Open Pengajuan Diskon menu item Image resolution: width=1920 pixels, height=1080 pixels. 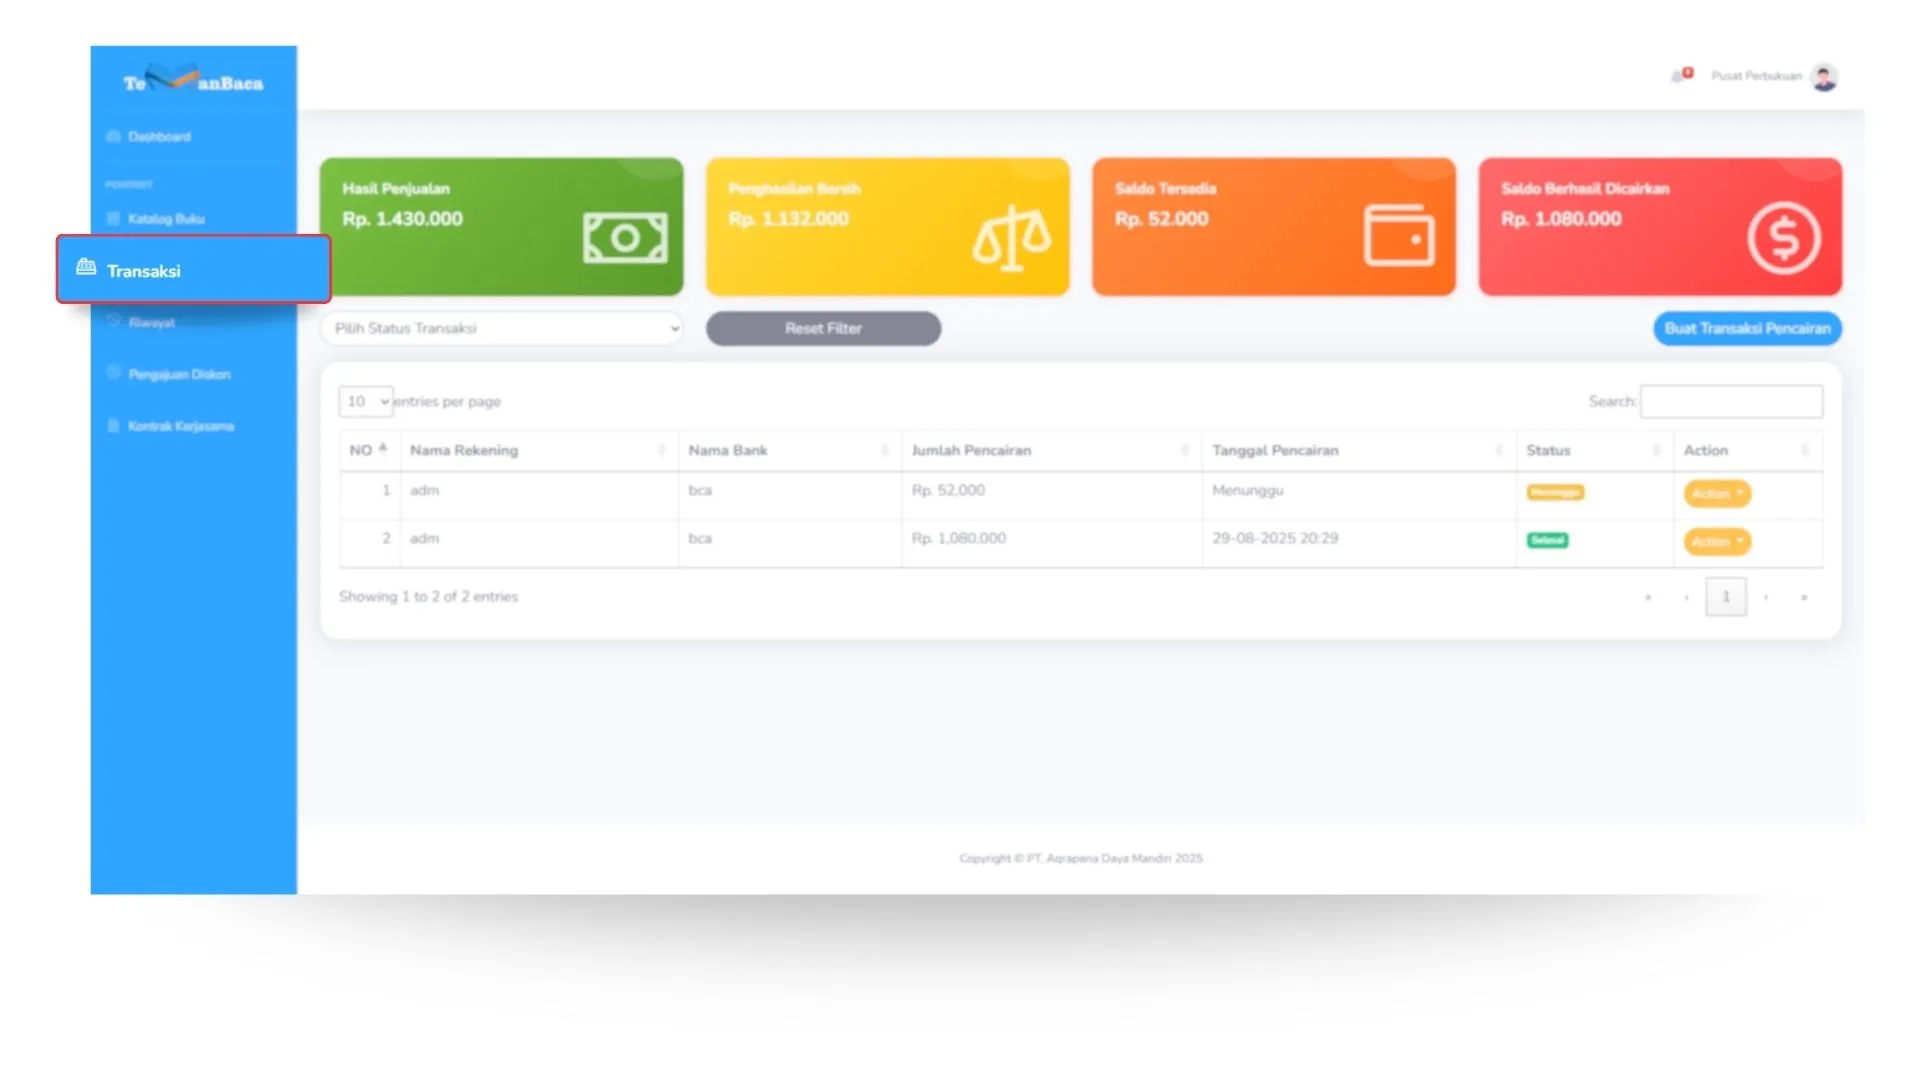[179, 374]
